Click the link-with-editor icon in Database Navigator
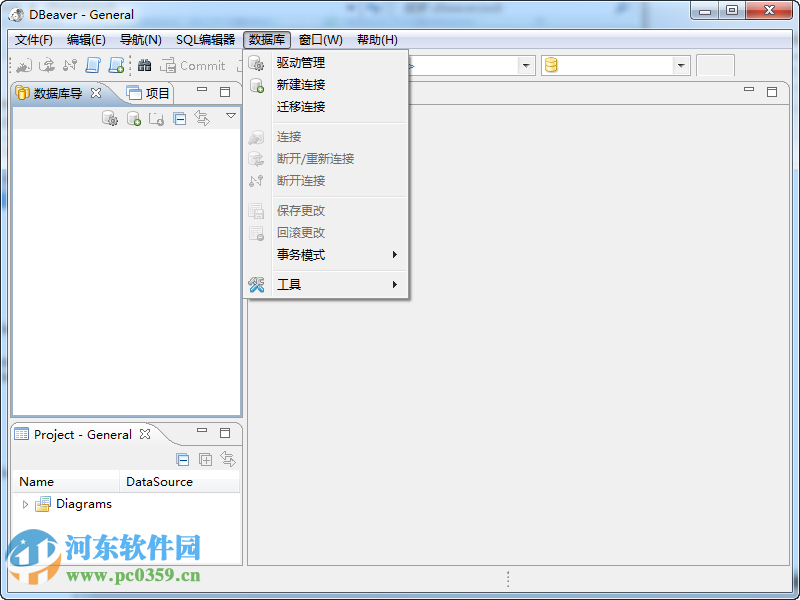The height and width of the screenshot is (600, 800). coord(202,117)
